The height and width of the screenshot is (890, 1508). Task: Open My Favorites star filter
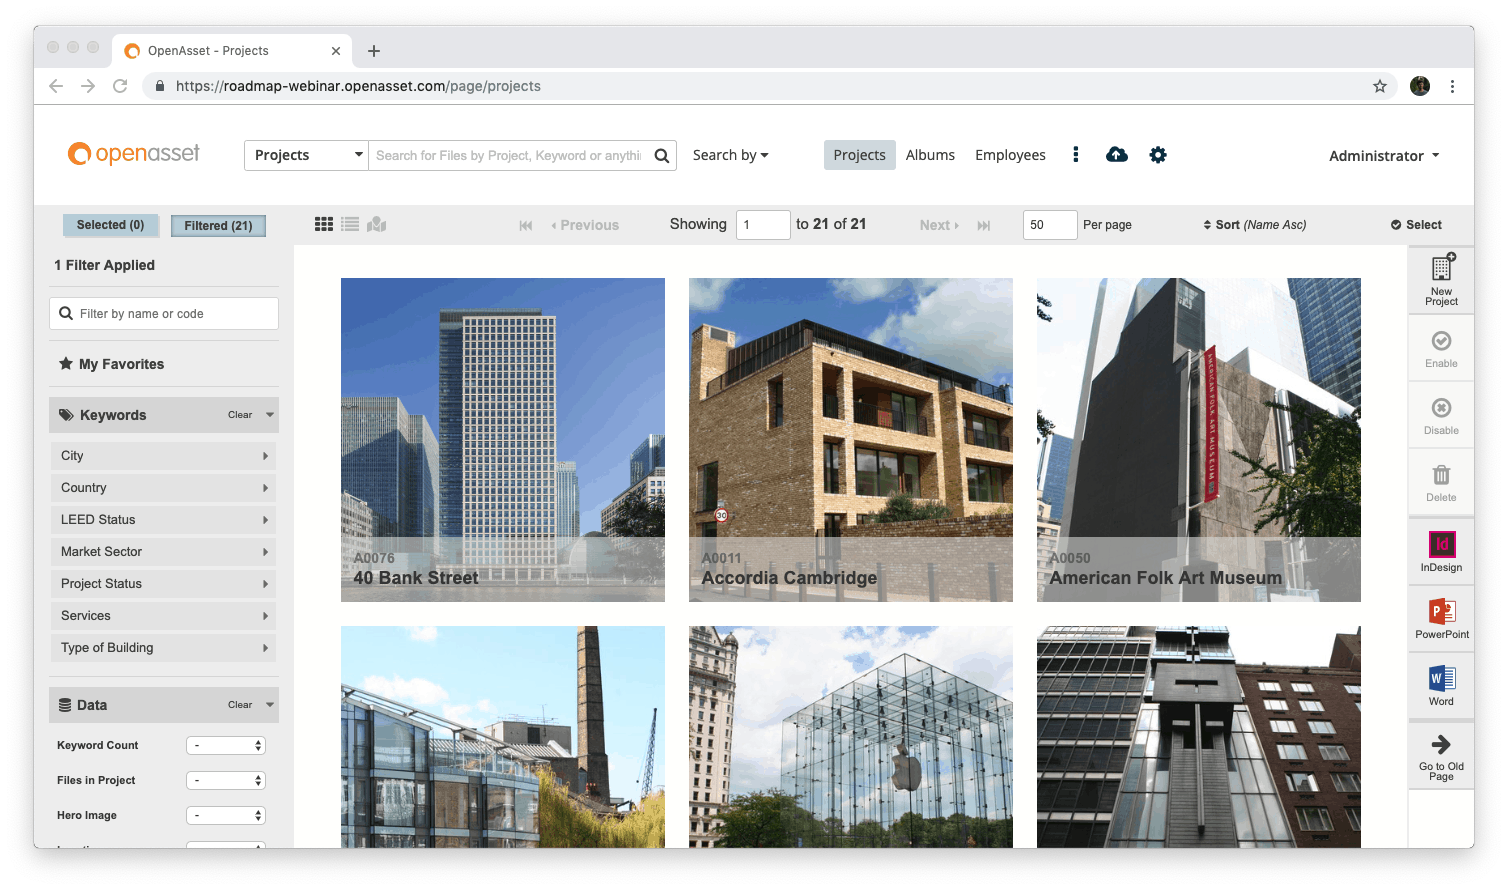[111, 364]
